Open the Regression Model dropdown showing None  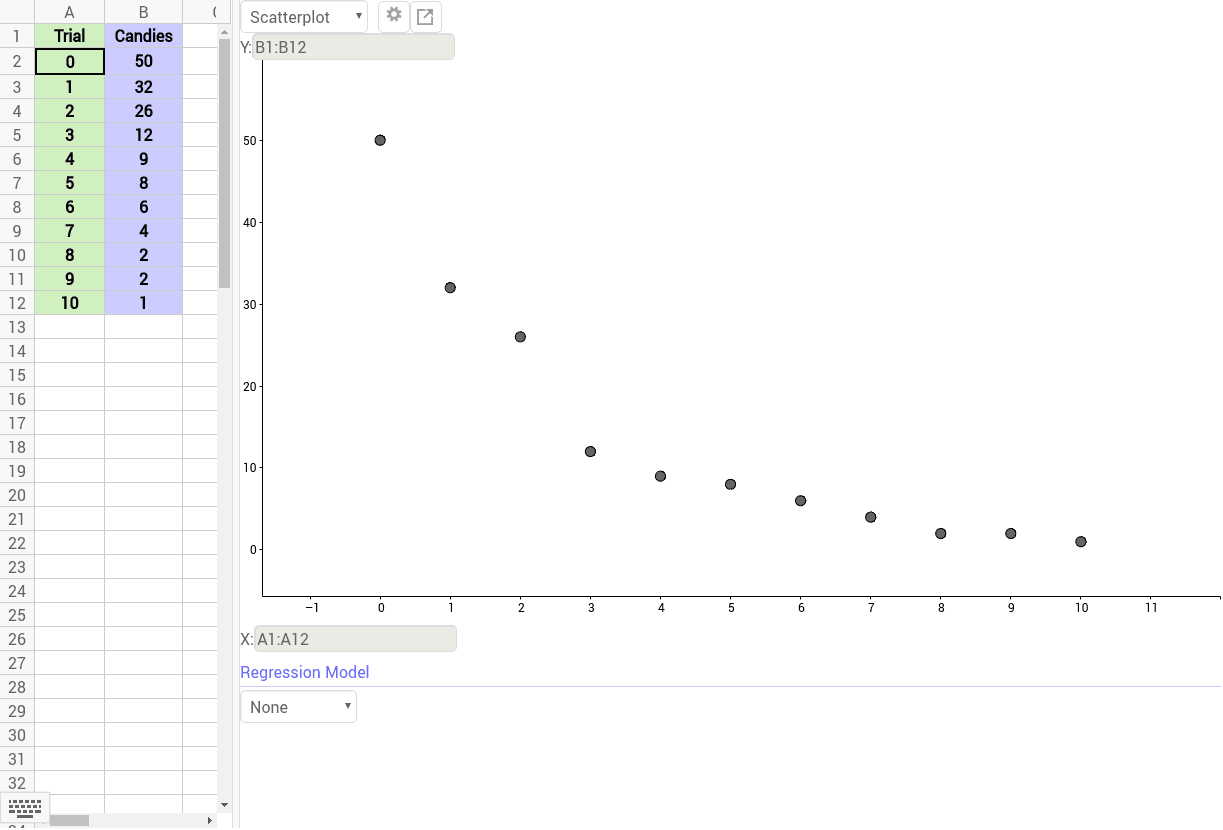(x=298, y=707)
